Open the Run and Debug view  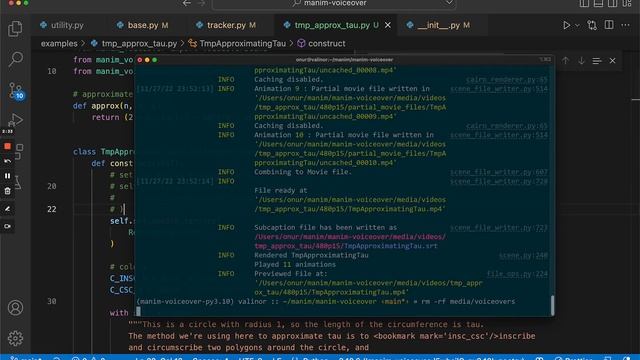point(16,119)
